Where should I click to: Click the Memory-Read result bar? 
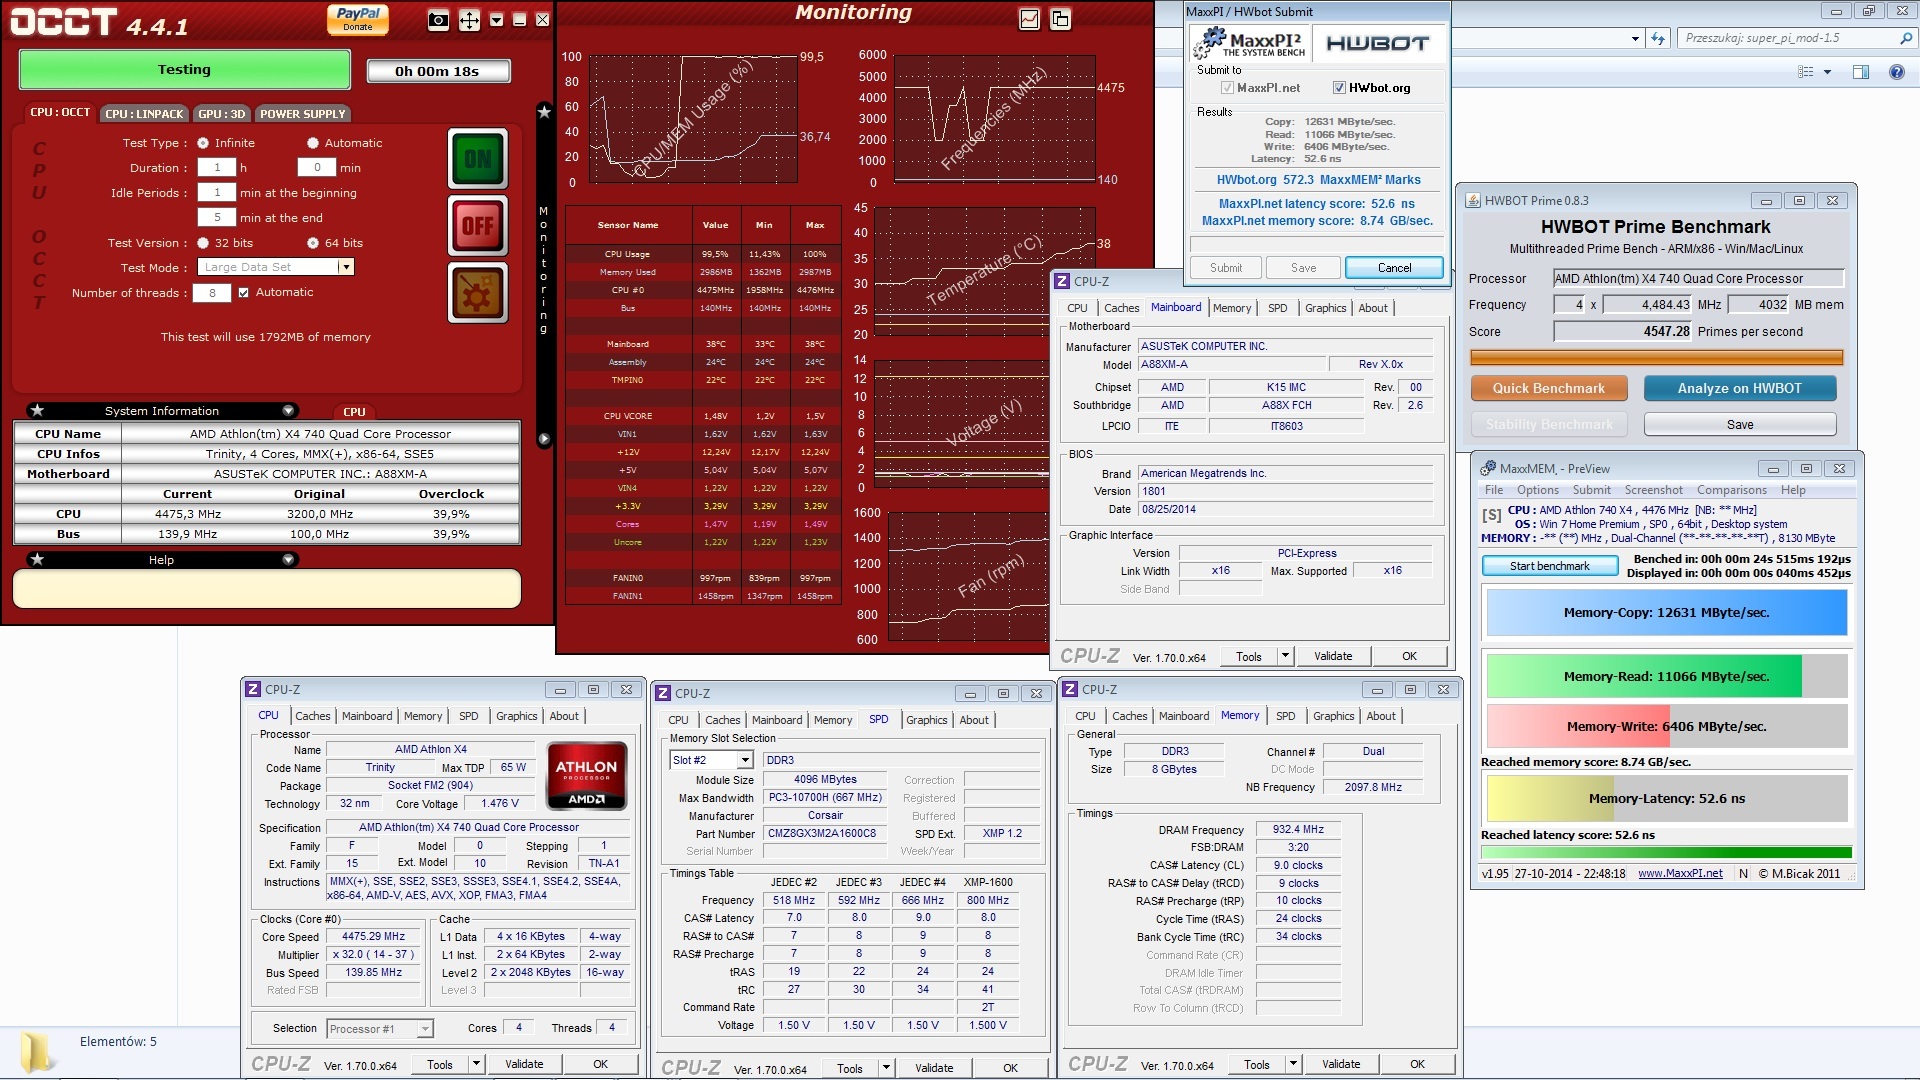click(x=1666, y=676)
